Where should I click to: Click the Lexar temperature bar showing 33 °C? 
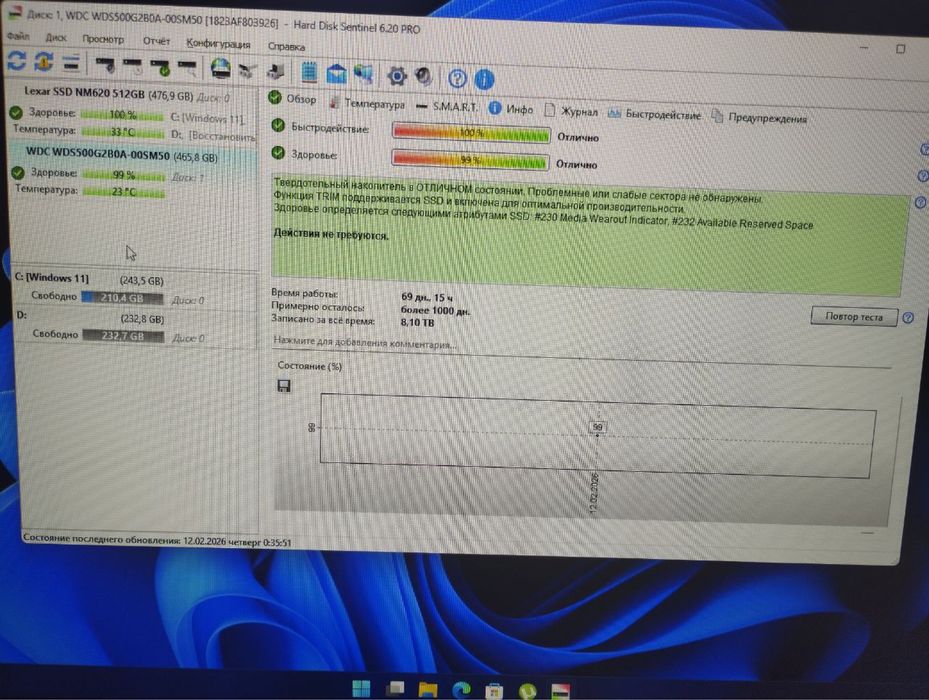click(x=123, y=132)
